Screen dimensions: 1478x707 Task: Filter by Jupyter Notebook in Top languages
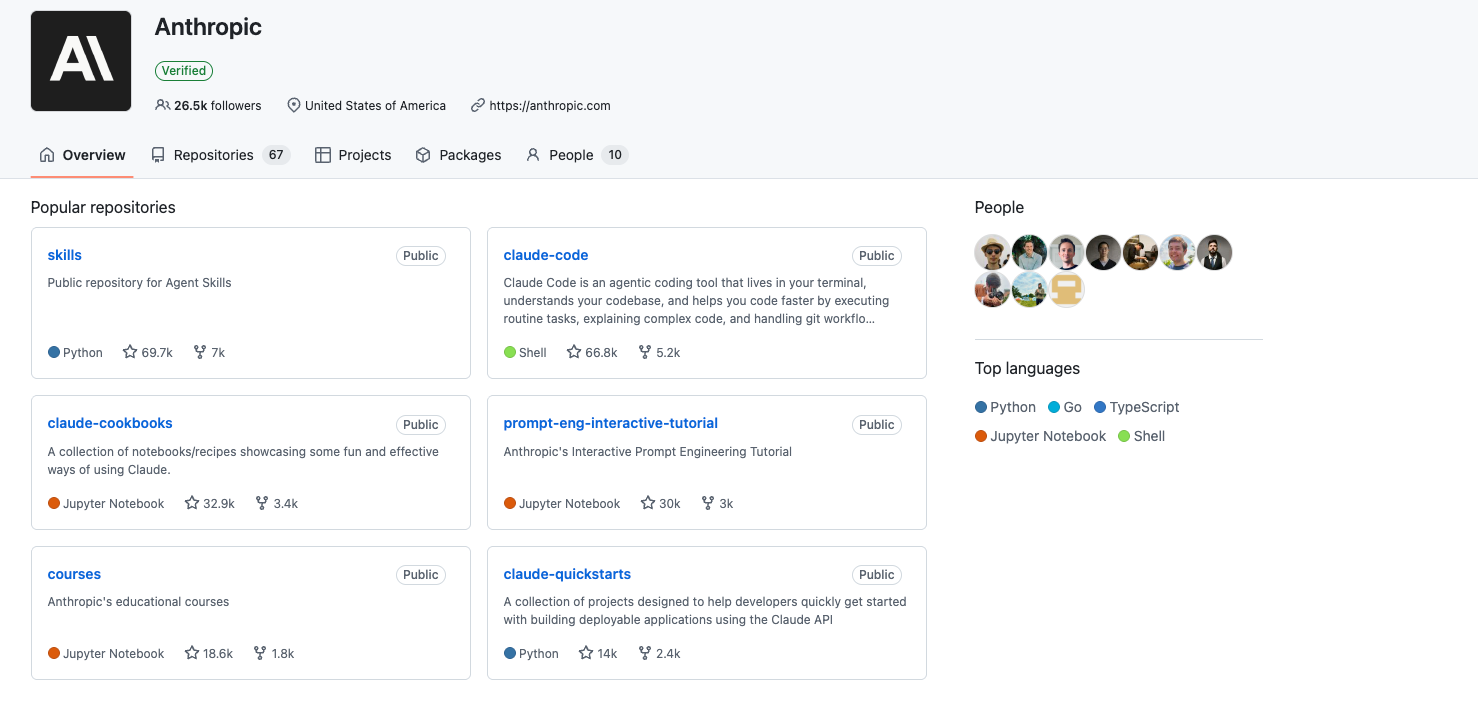(1041, 436)
